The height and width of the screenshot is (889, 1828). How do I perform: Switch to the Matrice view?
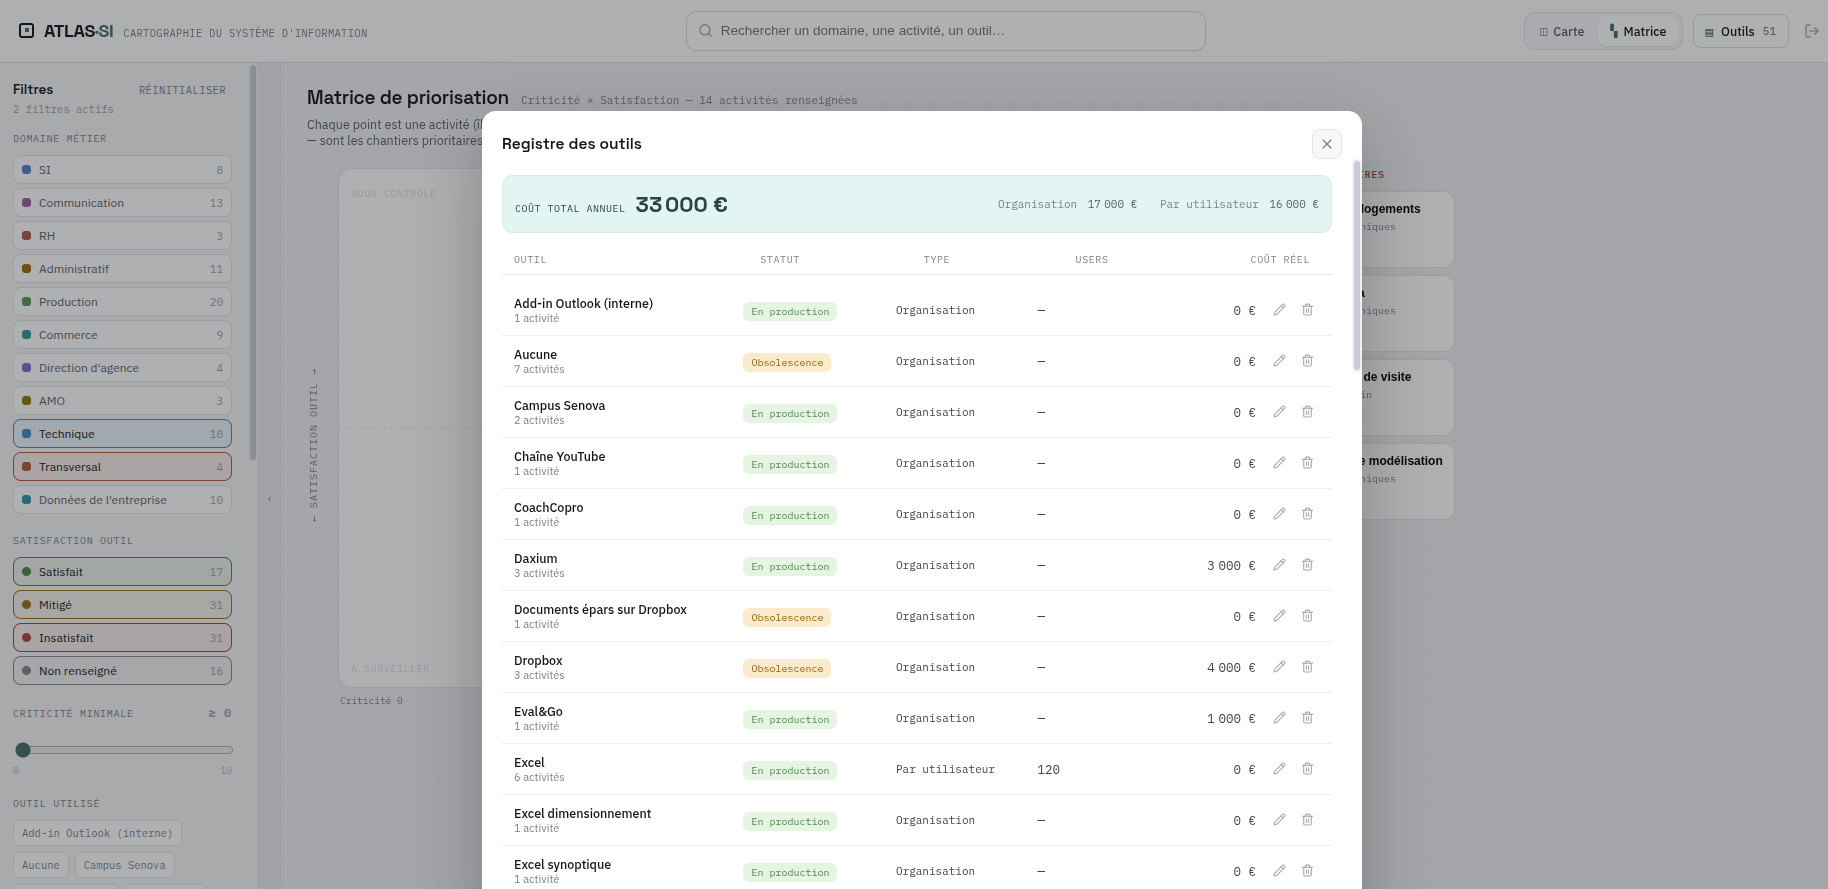click(x=1637, y=31)
